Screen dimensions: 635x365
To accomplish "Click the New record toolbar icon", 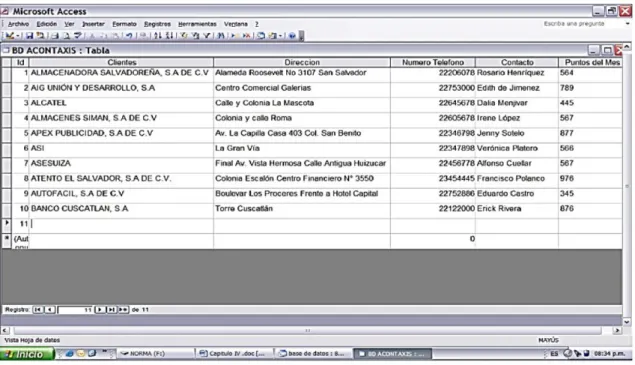I will click(234, 36).
